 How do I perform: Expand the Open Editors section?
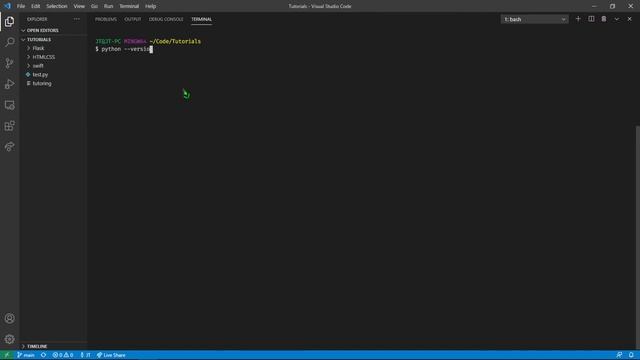click(53, 31)
